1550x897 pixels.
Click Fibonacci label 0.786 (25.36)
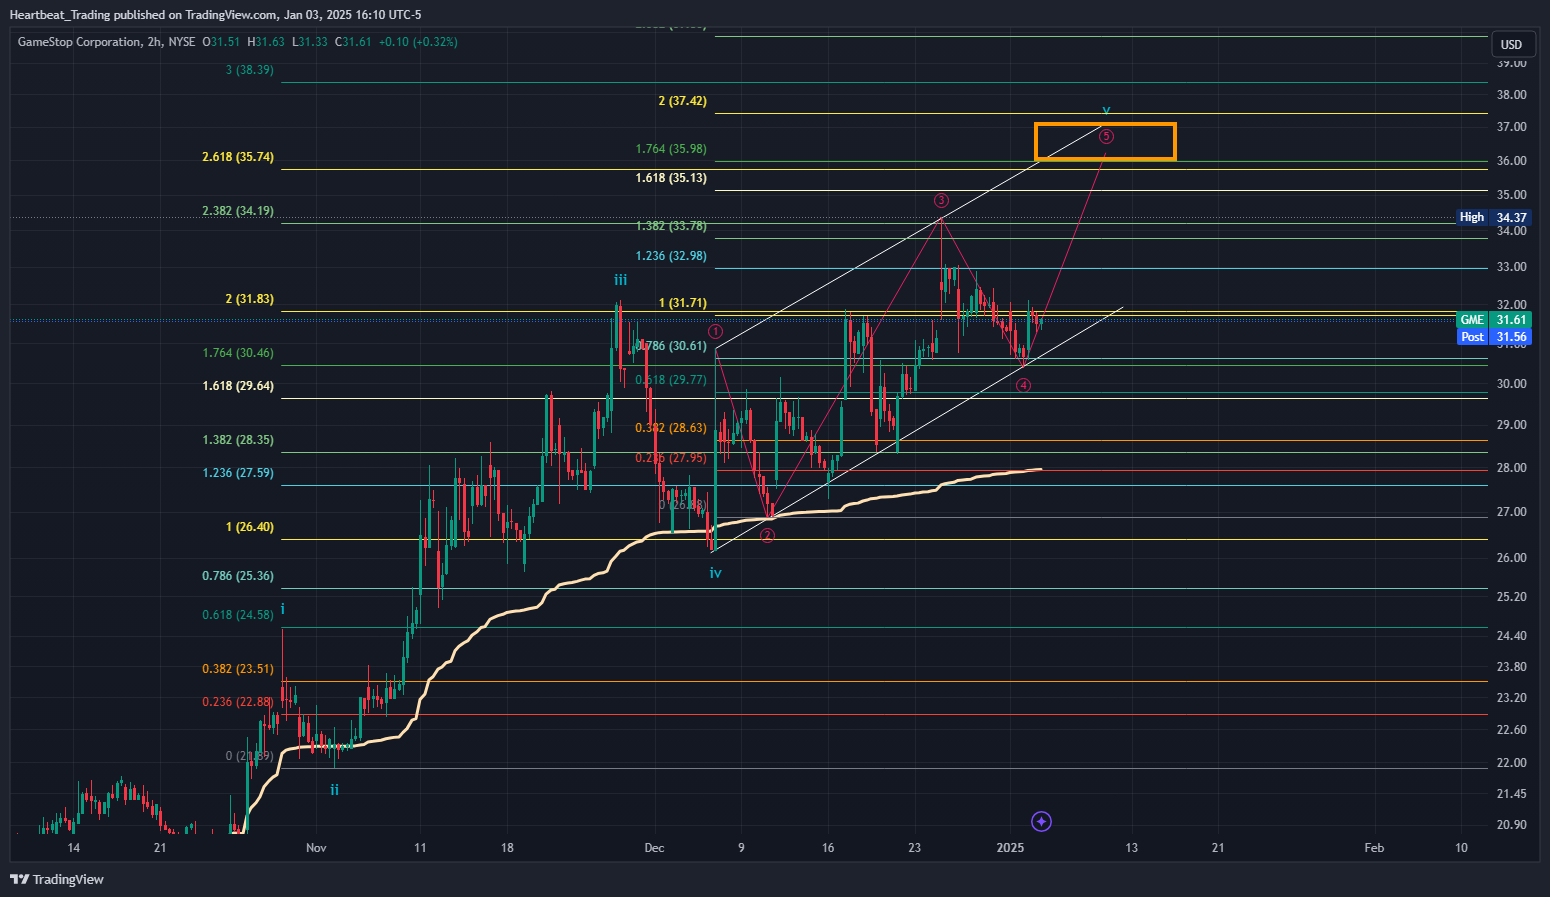point(238,576)
